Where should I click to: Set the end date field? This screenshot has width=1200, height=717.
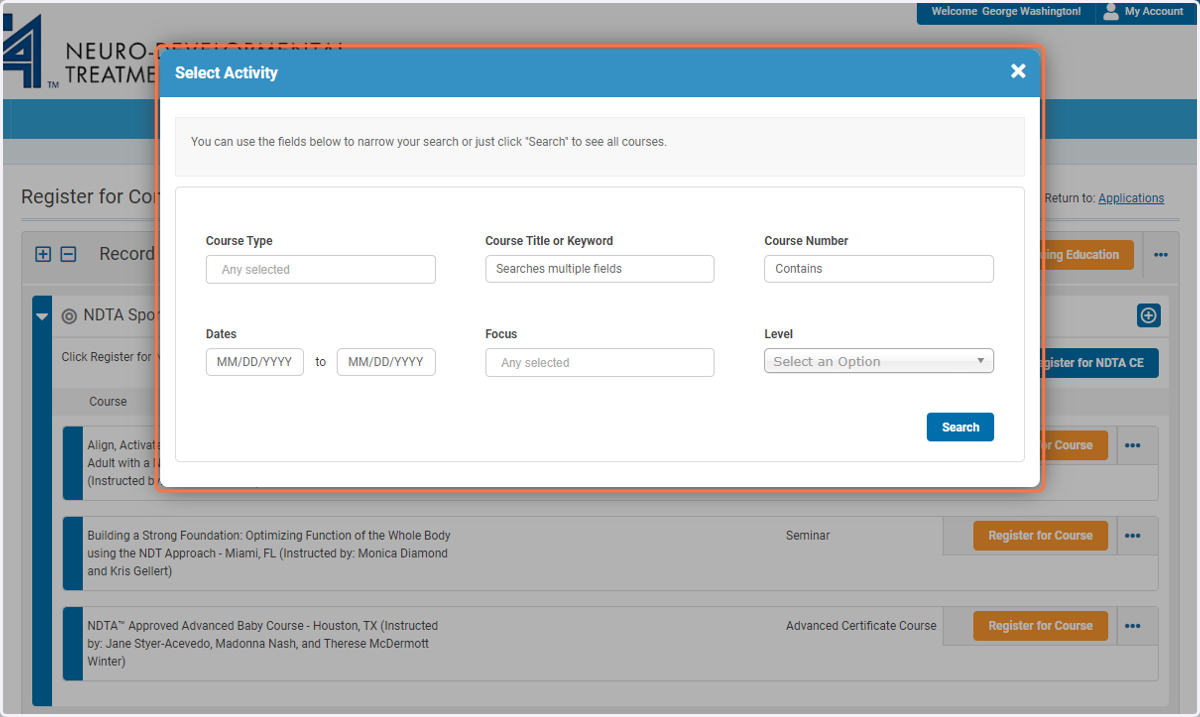click(386, 362)
